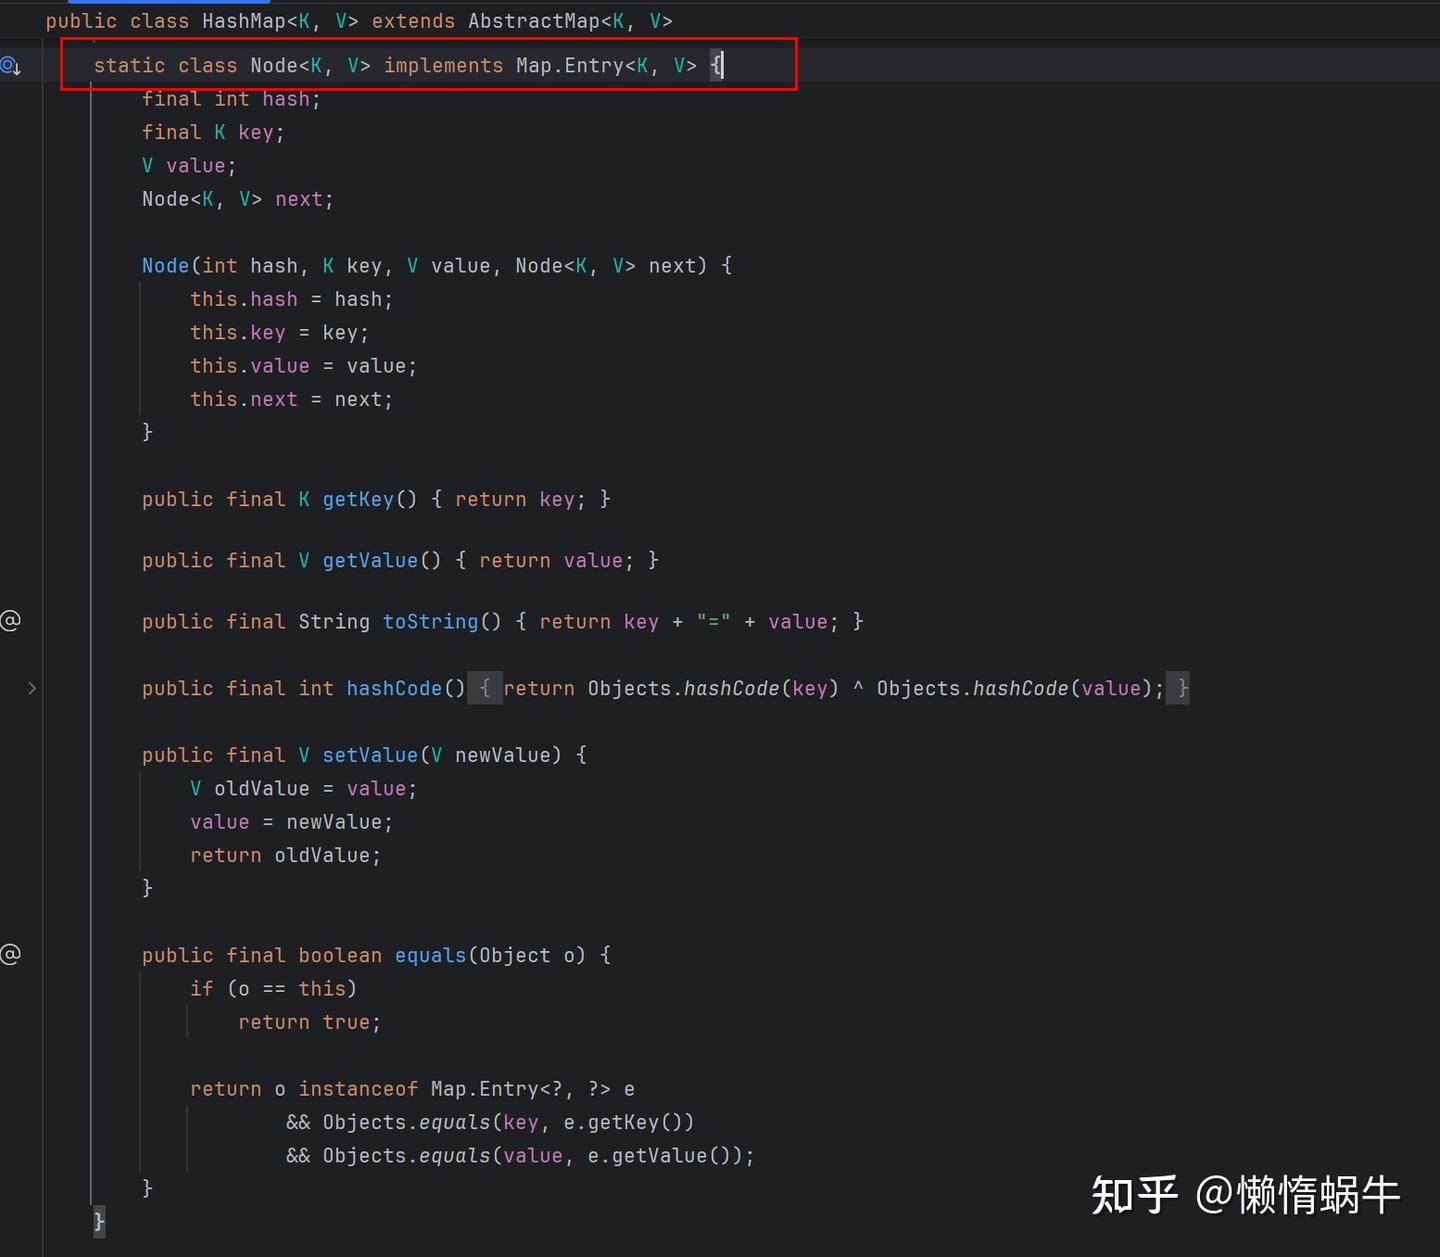Click the folded opening brace of hashCode body
Screen dimensions: 1440x1257
point(485,688)
